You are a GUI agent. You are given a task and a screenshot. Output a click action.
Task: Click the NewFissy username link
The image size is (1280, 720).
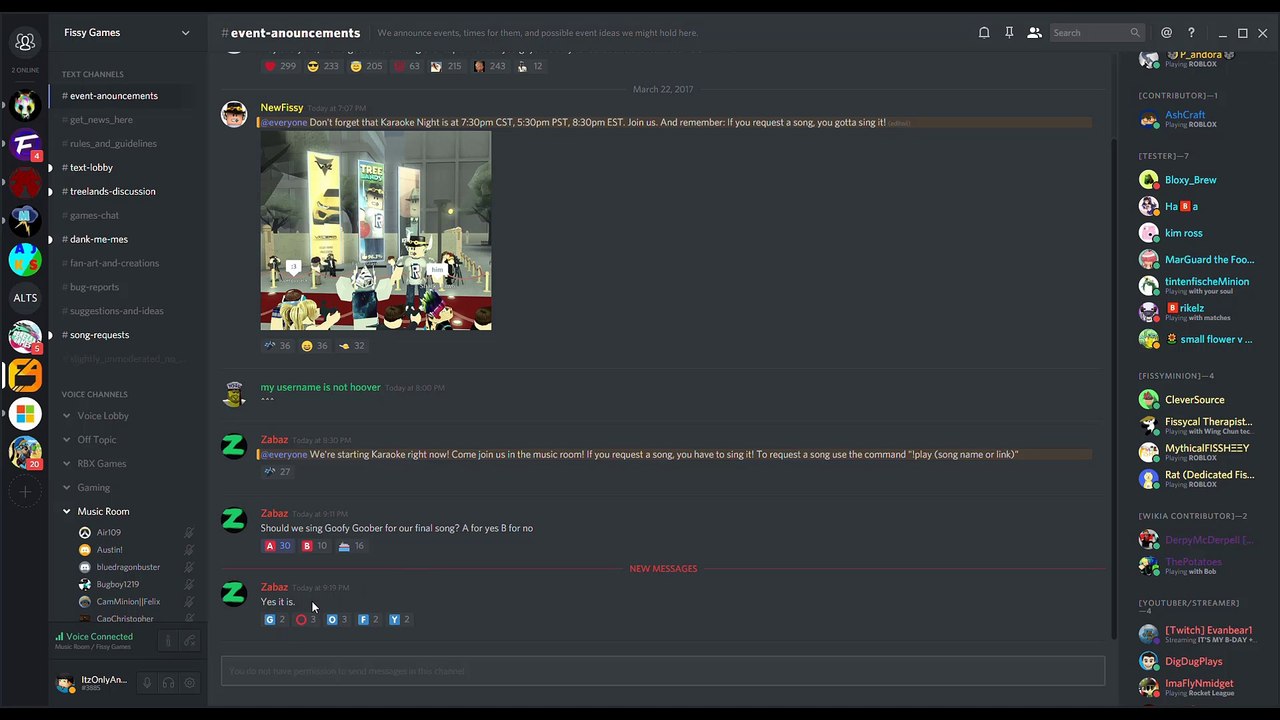coord(282,108)
